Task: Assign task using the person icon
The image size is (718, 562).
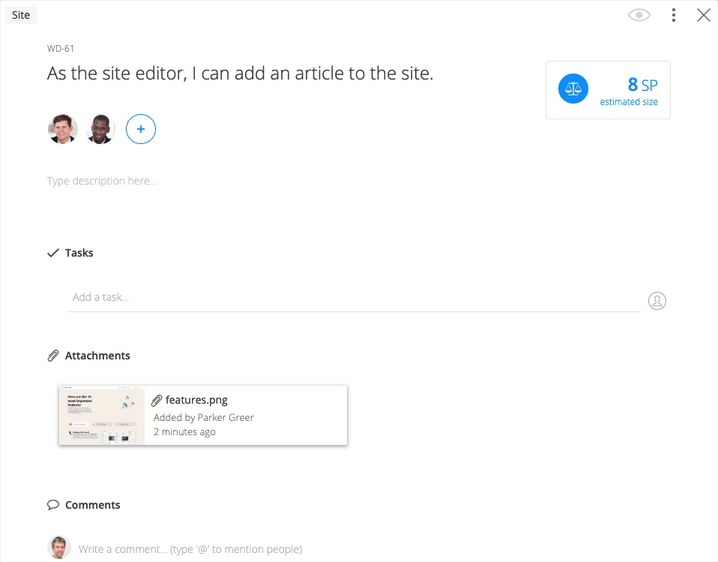Action: click(657, 300)
